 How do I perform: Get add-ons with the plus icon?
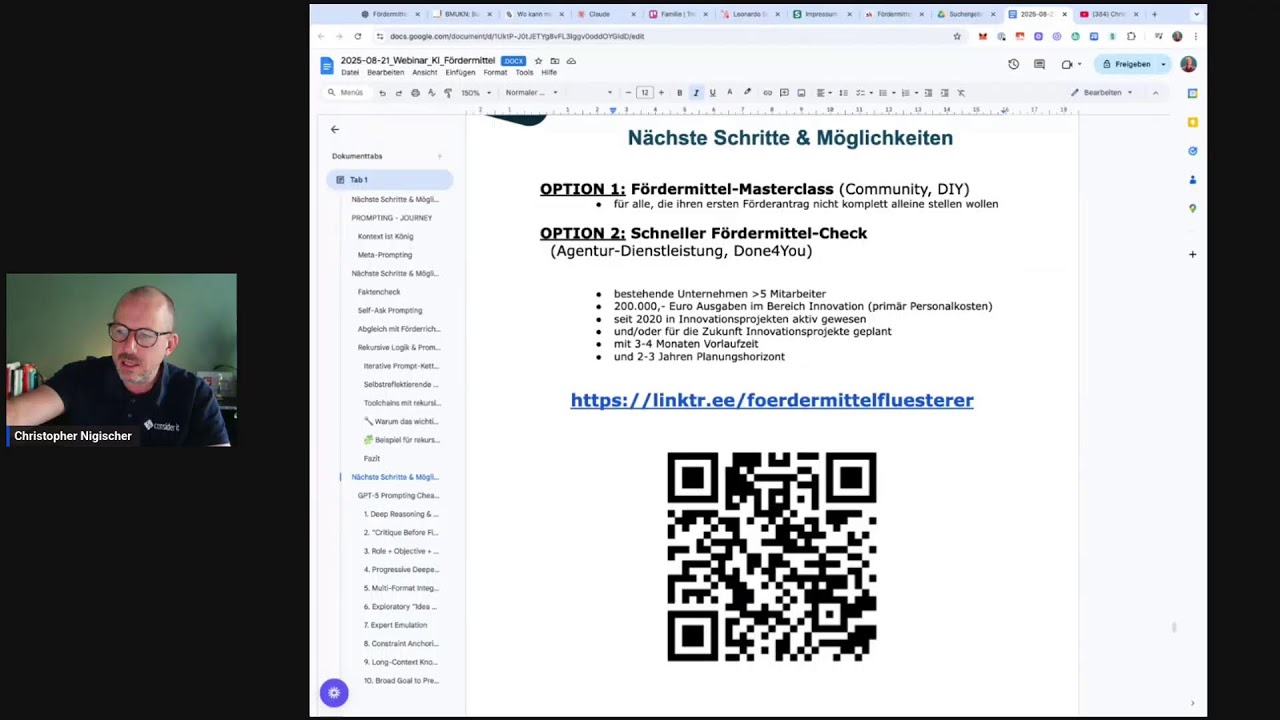click(1192, 254)
